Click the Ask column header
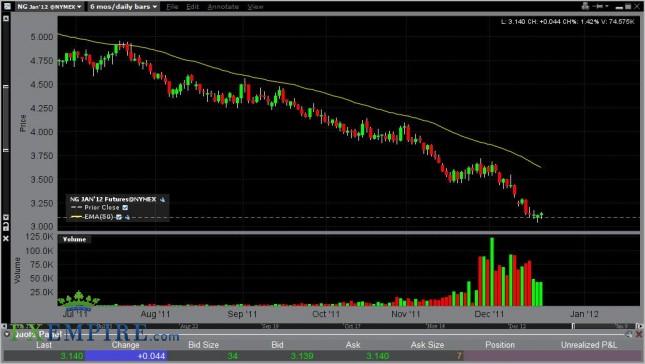Screen dimensions: 645x364 pos(353,345)
